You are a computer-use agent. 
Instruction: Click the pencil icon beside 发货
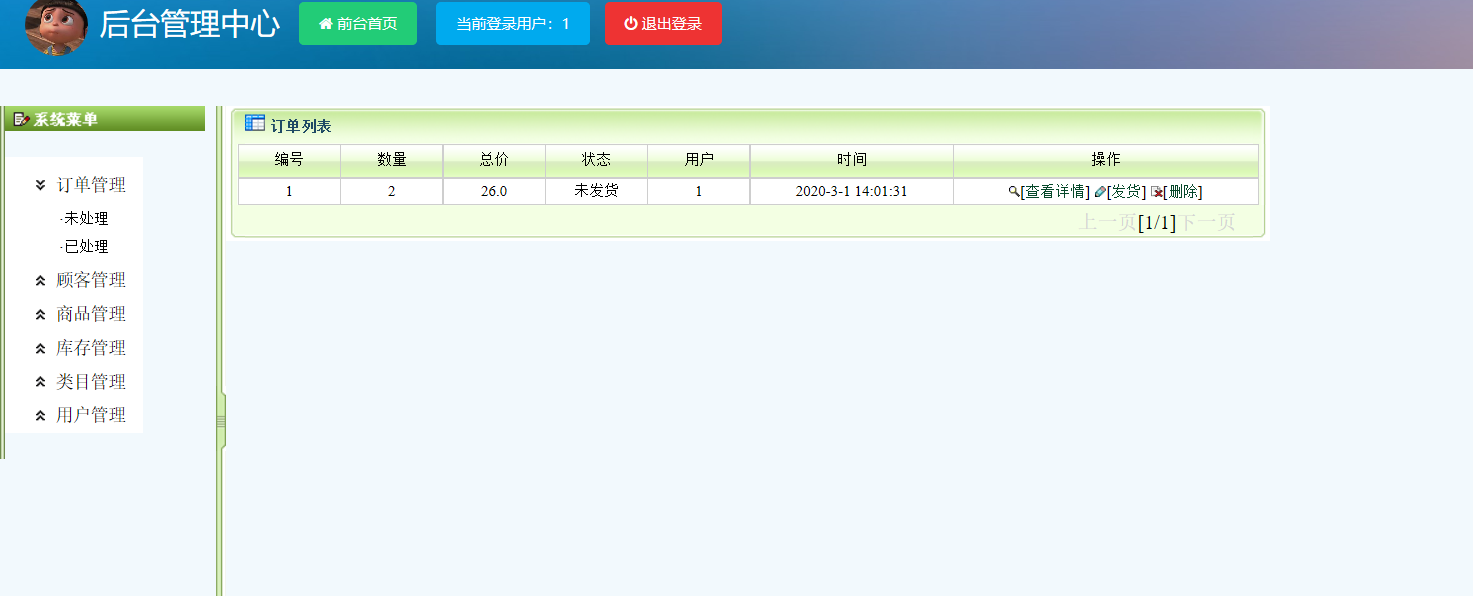point(1100,192)
